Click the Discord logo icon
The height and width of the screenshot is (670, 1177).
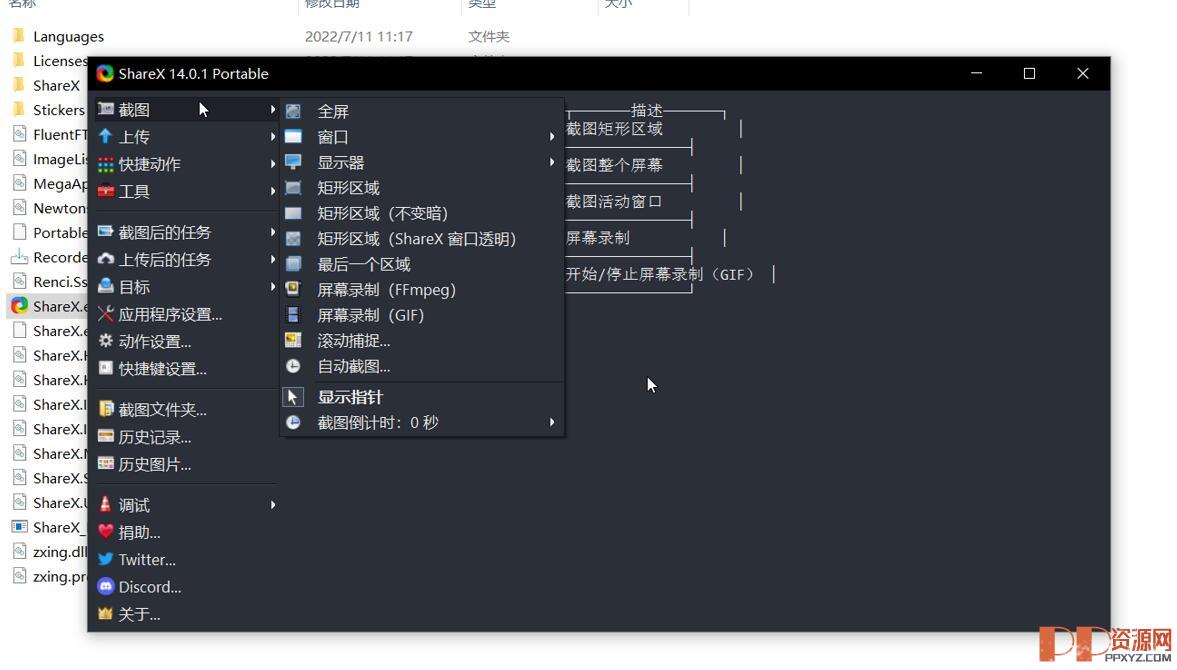[x=105, y=587]
